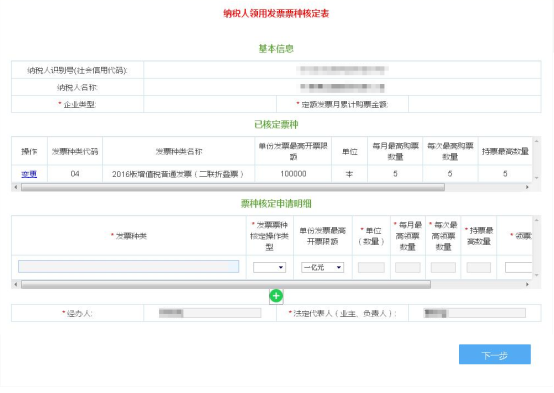This screenshot has height=393, width=554.
Task: Click the 票种核定申请明细 section heading
Action: pyautogui.click(x=276, y=204)
